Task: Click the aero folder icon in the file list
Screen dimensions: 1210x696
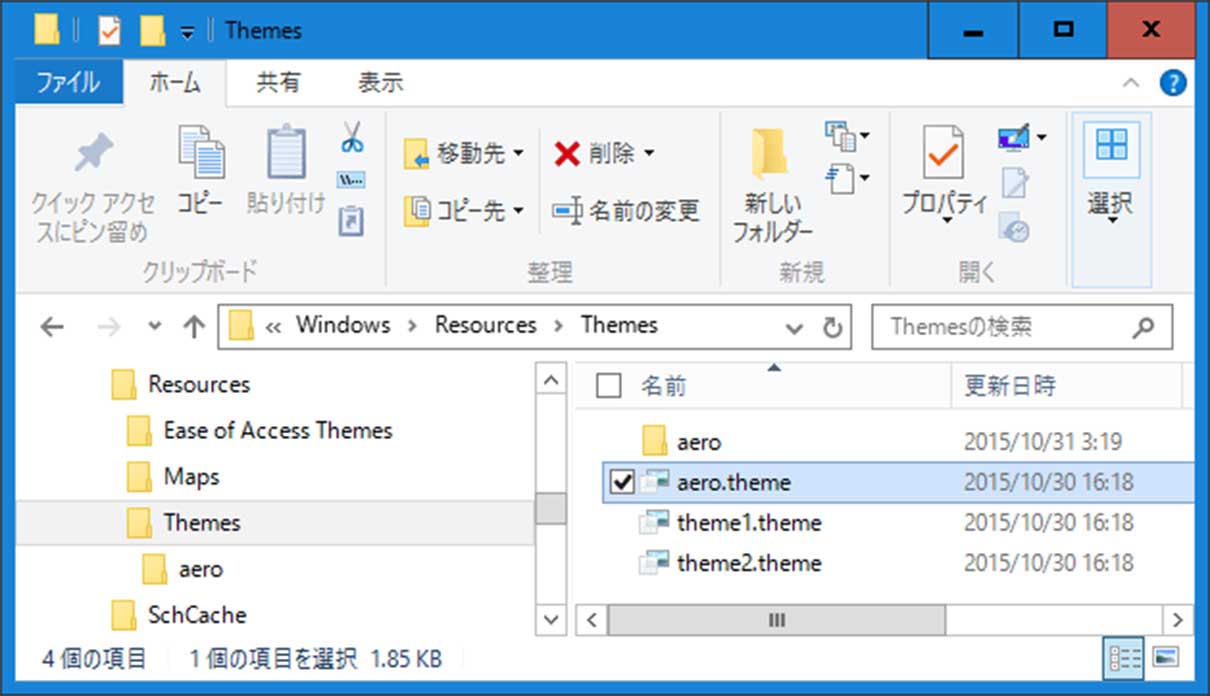Action: (x=654, y=440)
